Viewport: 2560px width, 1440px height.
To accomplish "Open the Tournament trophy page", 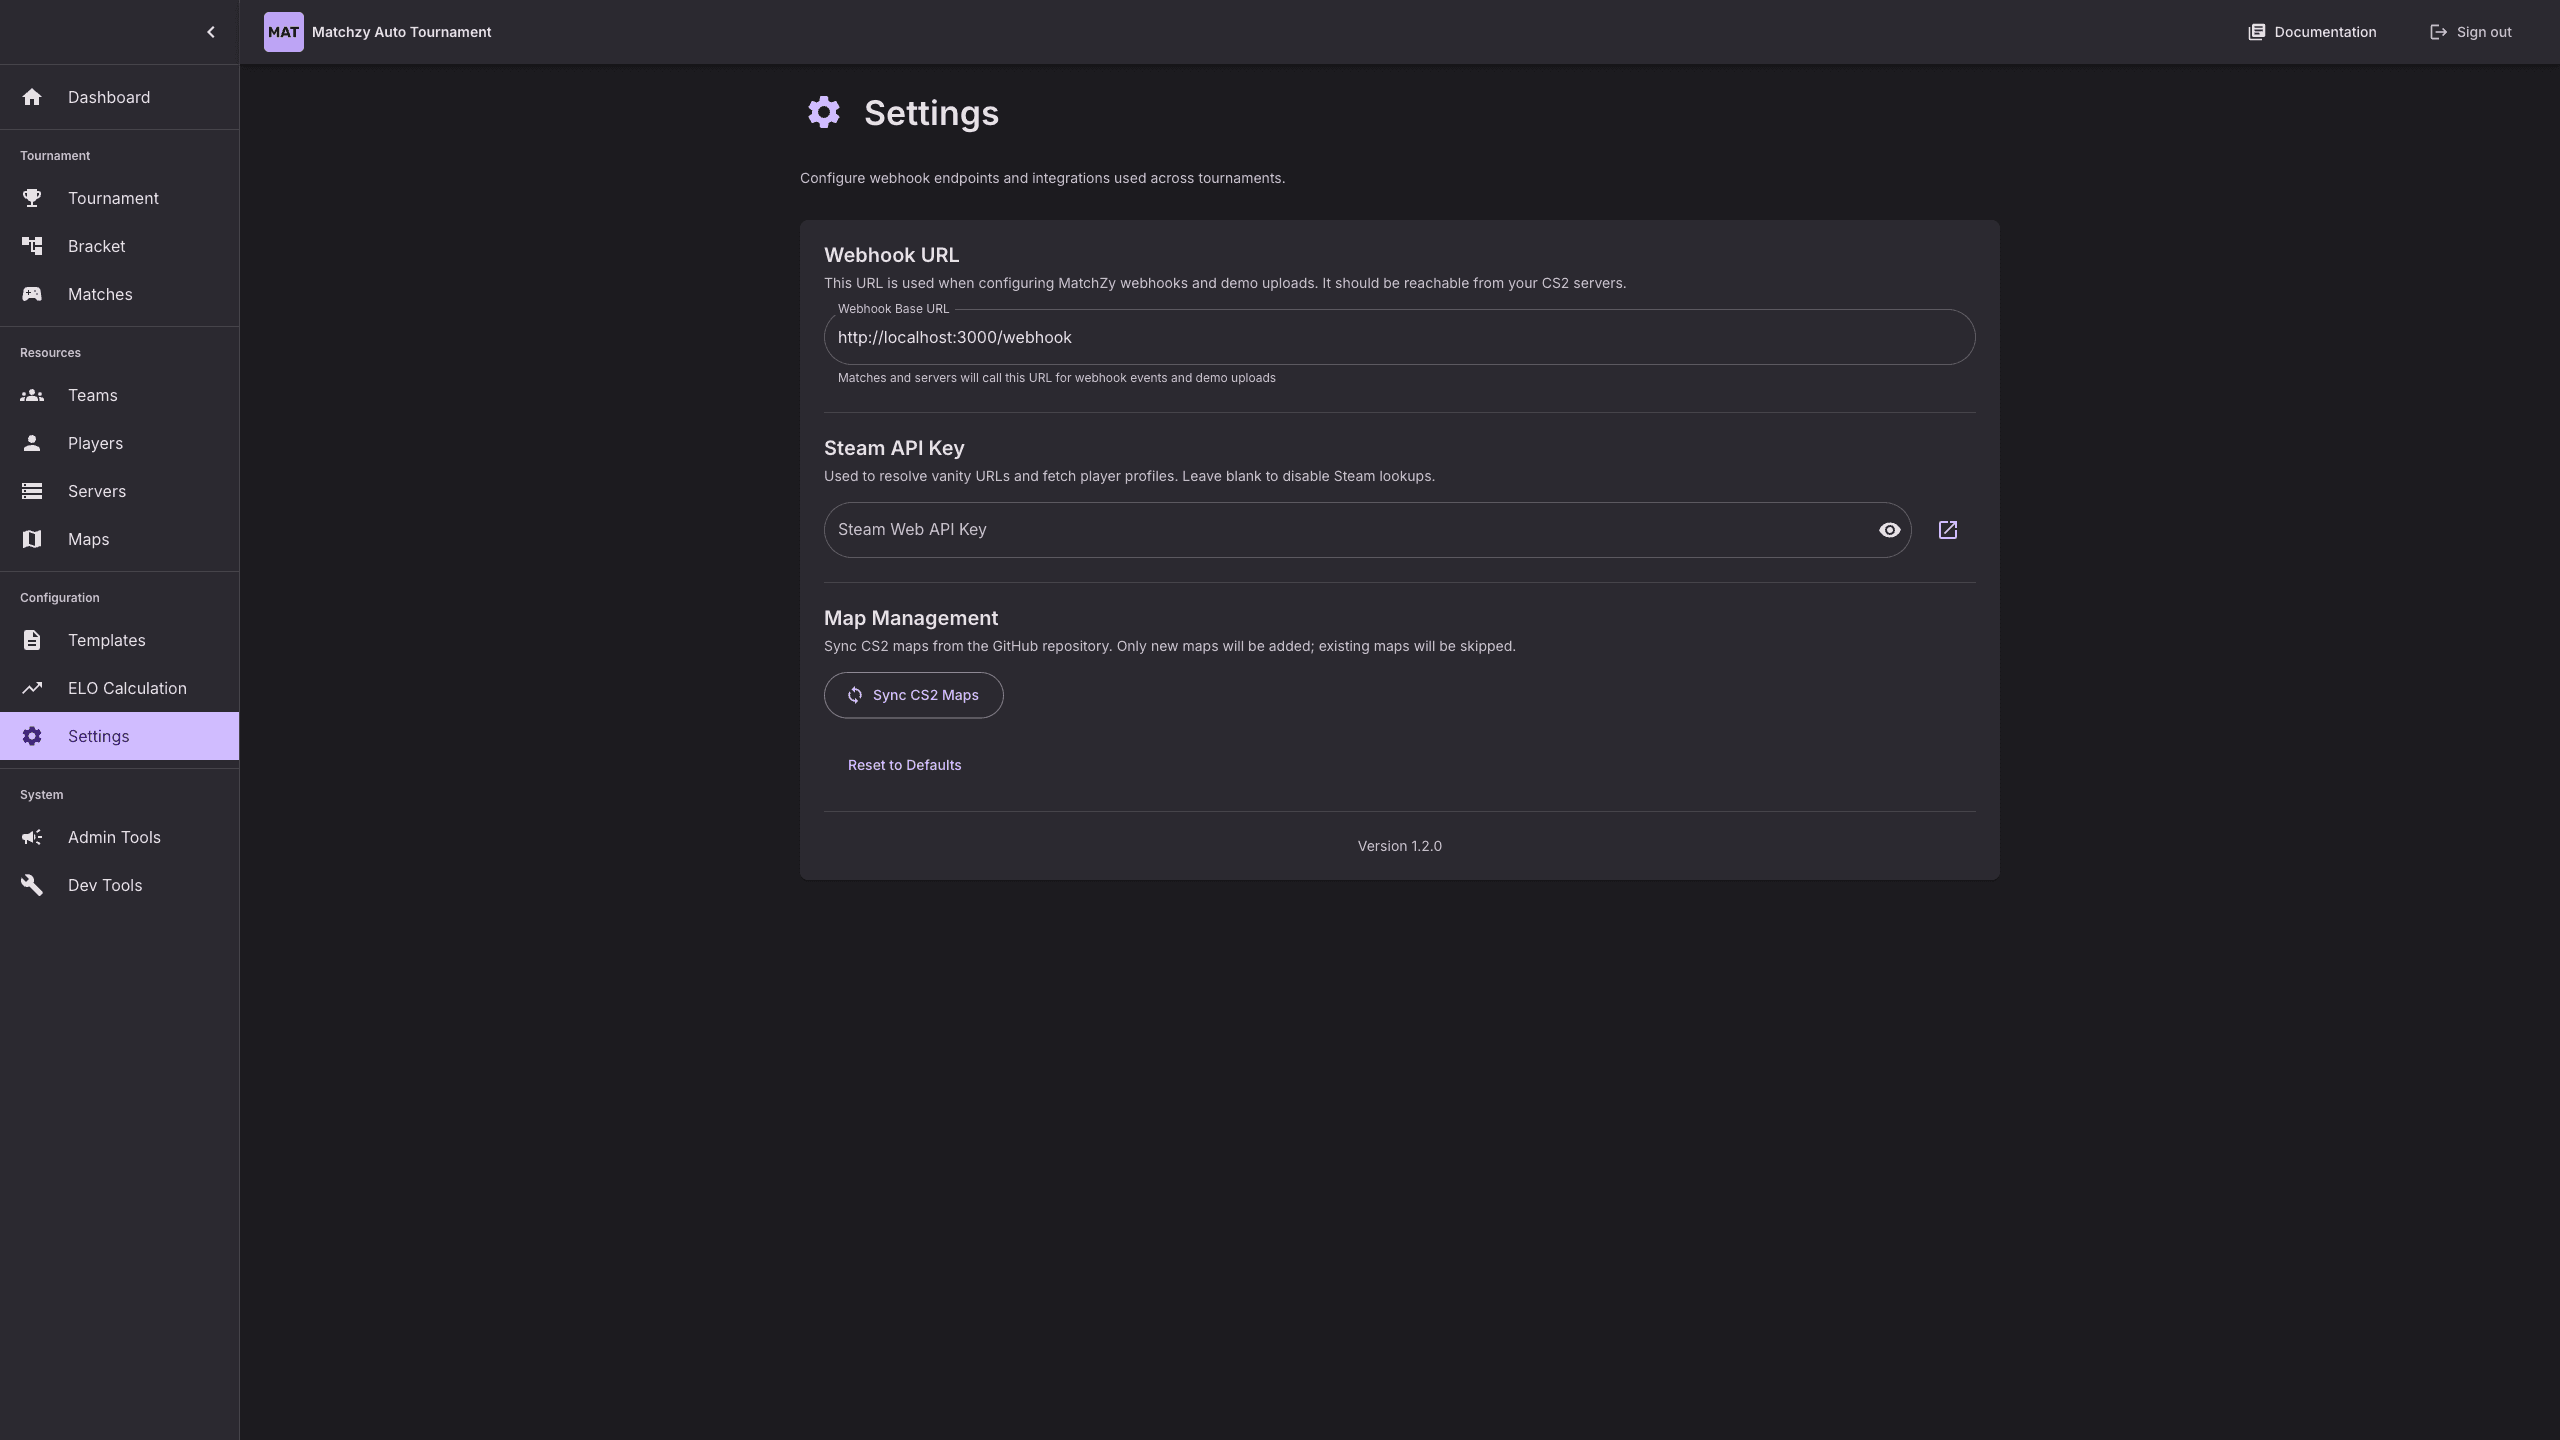I will pos(32,198).
